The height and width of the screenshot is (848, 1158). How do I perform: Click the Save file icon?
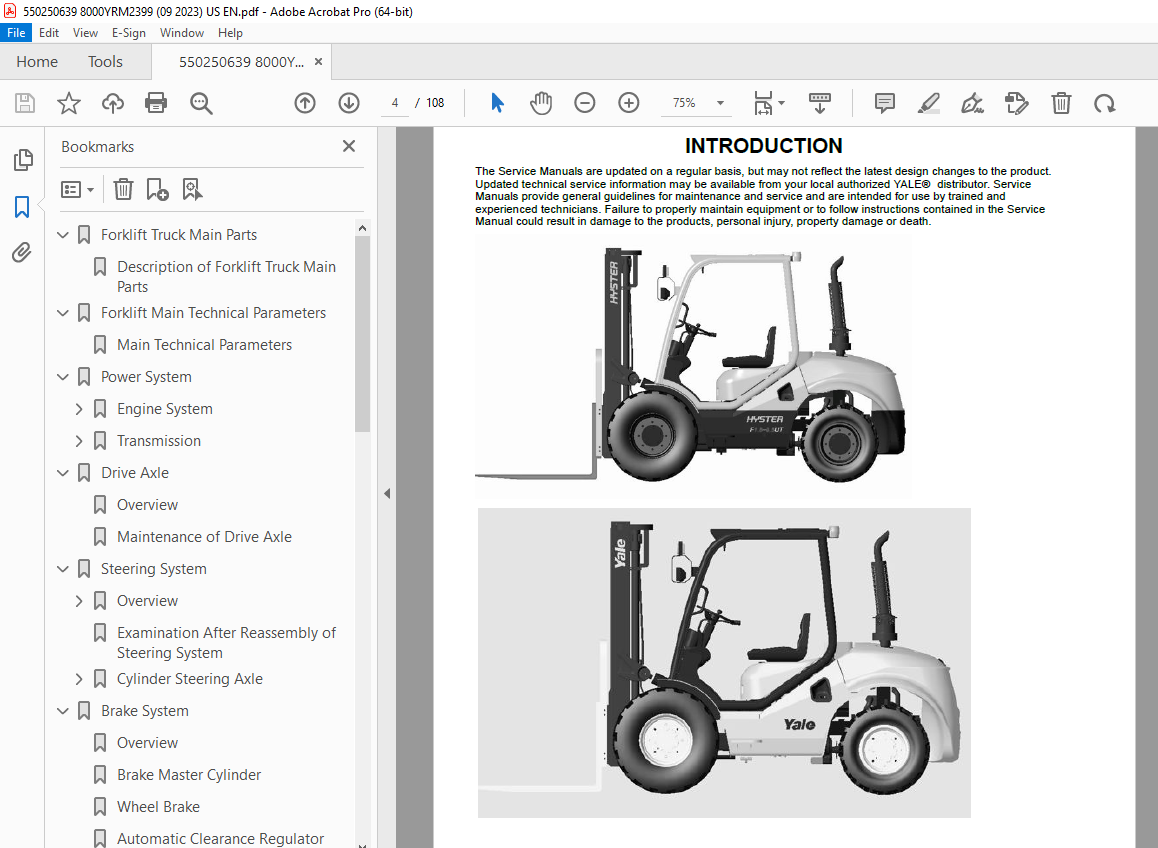tap(24, 103)
